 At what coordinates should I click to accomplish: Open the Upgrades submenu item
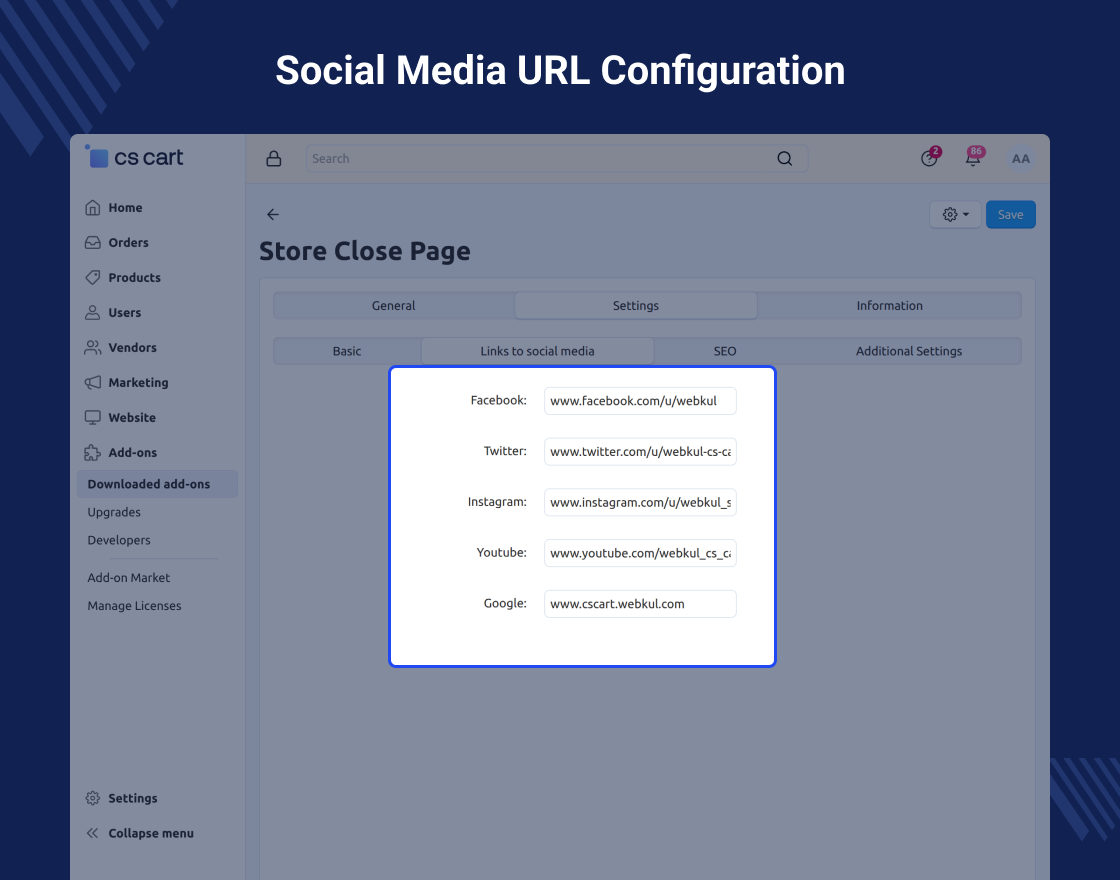[x=114, y=512]
